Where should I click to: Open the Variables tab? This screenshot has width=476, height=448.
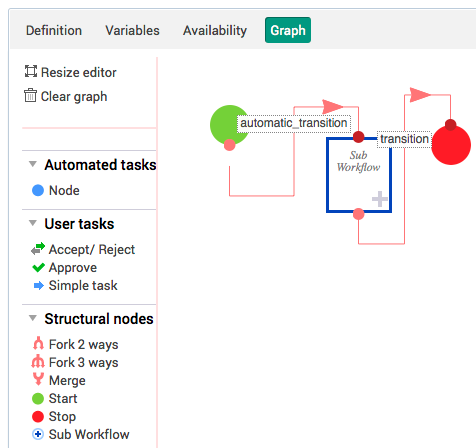coord(133,30)
